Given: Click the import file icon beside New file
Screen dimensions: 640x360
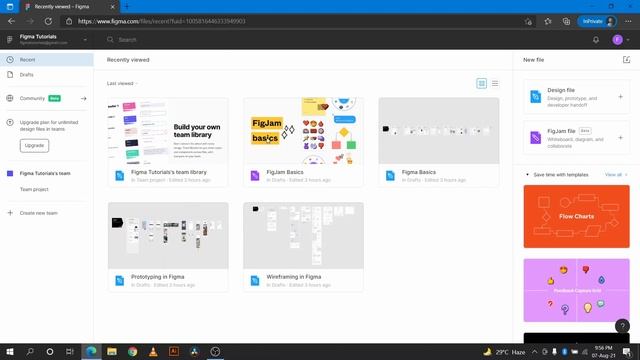Looking at the screenshot, I should pos(626,60).
